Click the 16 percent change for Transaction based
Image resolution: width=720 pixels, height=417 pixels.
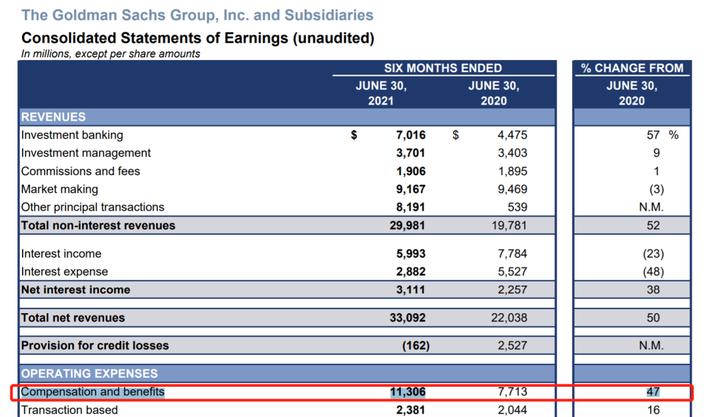[653, 410]
